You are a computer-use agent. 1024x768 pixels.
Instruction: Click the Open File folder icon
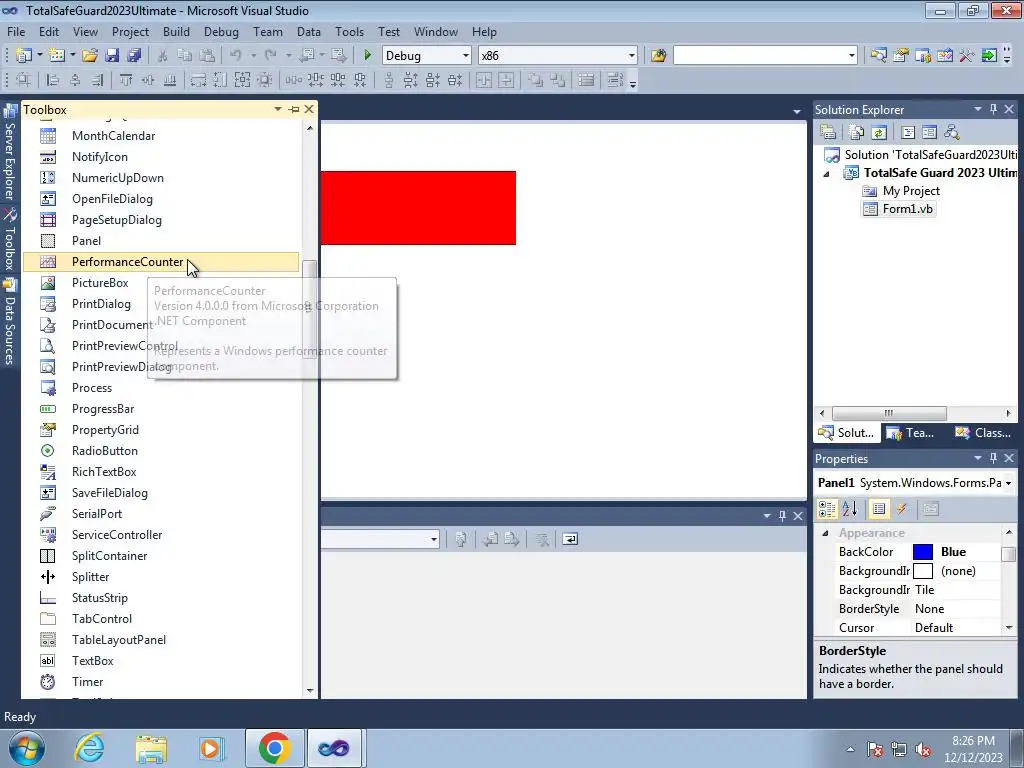90,56
